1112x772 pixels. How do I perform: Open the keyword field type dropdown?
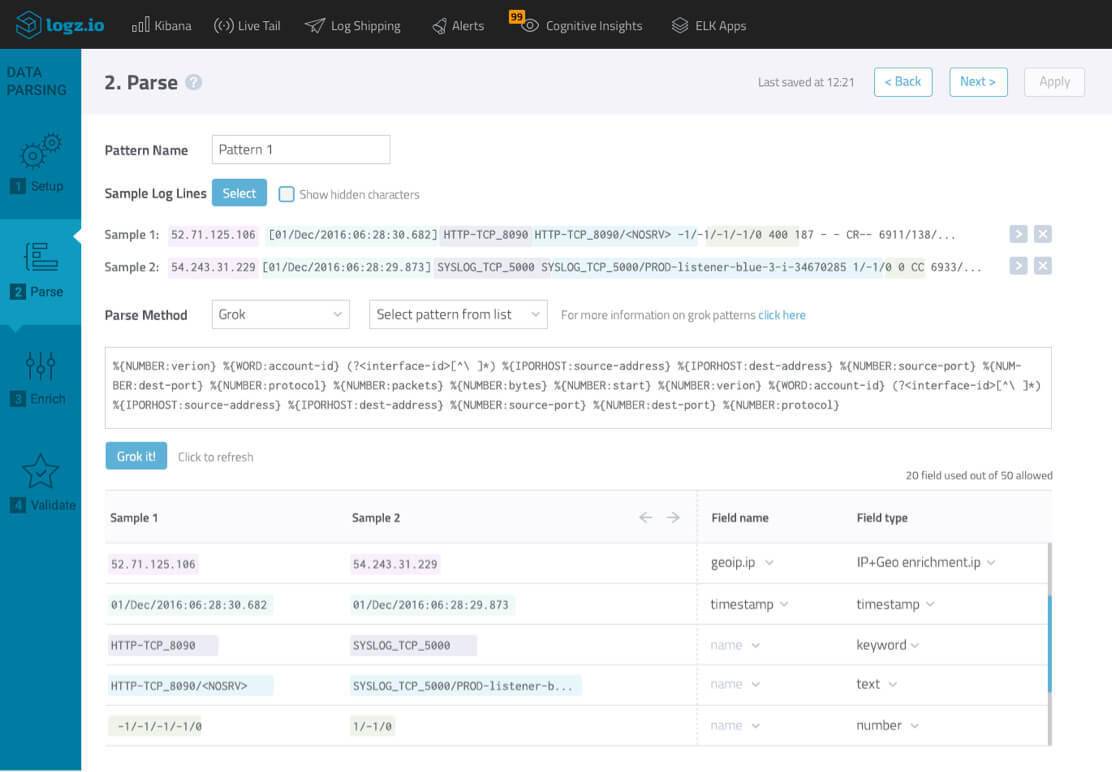click(x=887, y=645)
